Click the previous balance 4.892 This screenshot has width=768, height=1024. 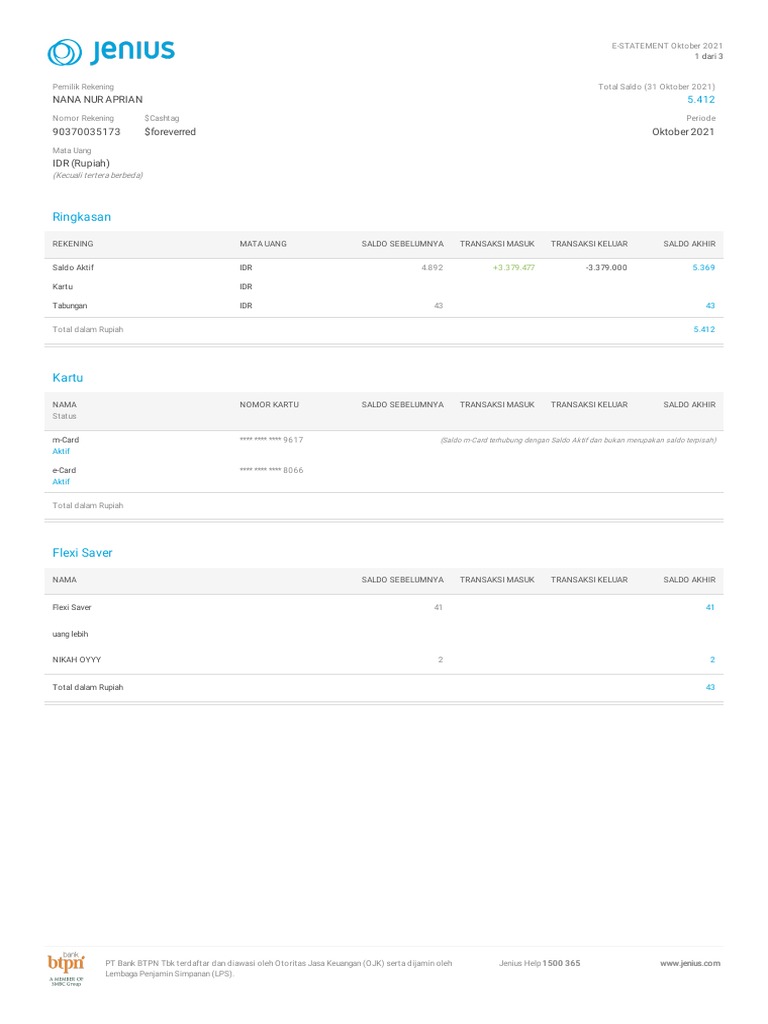[432, 267]
